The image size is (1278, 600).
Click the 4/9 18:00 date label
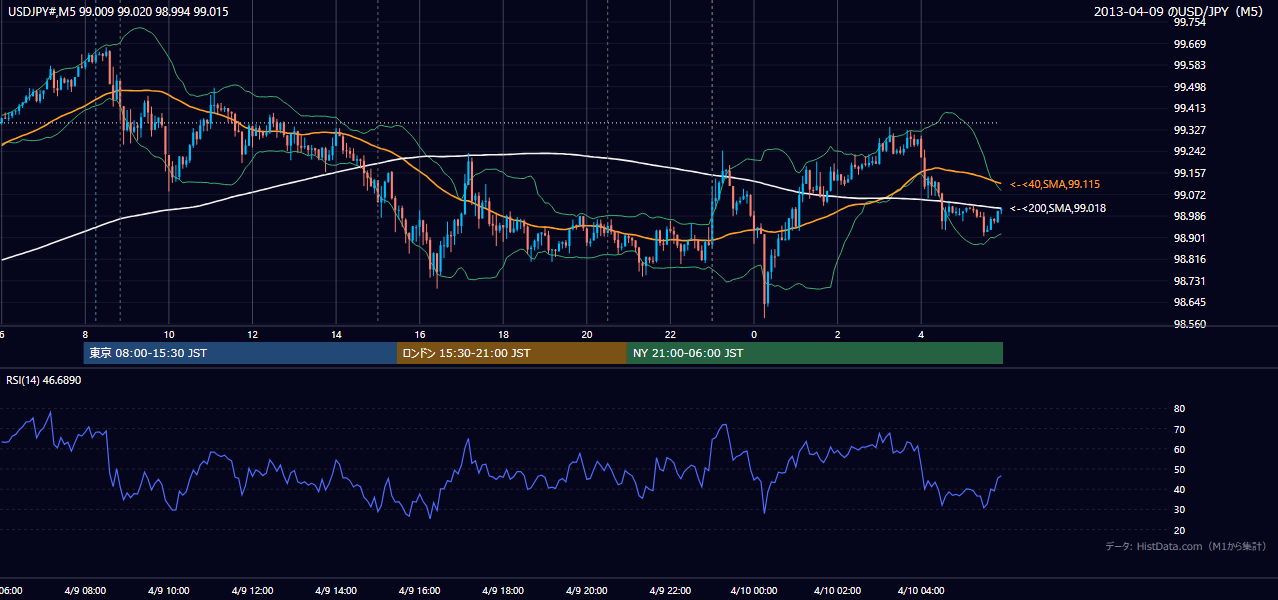pos(504,591)
